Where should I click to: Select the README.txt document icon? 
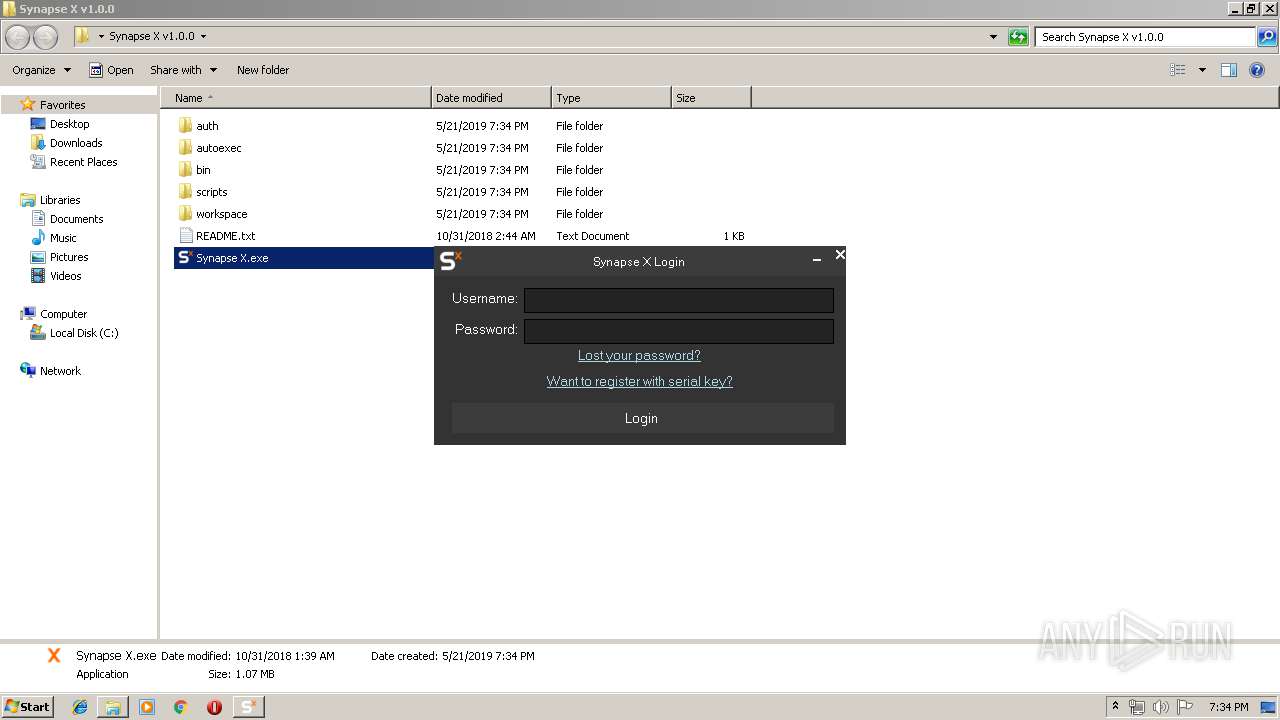185,236
